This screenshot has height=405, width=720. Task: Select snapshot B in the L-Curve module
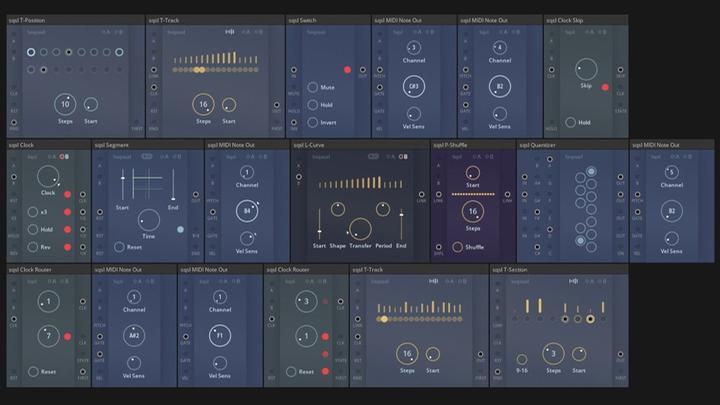coord(403,157)
